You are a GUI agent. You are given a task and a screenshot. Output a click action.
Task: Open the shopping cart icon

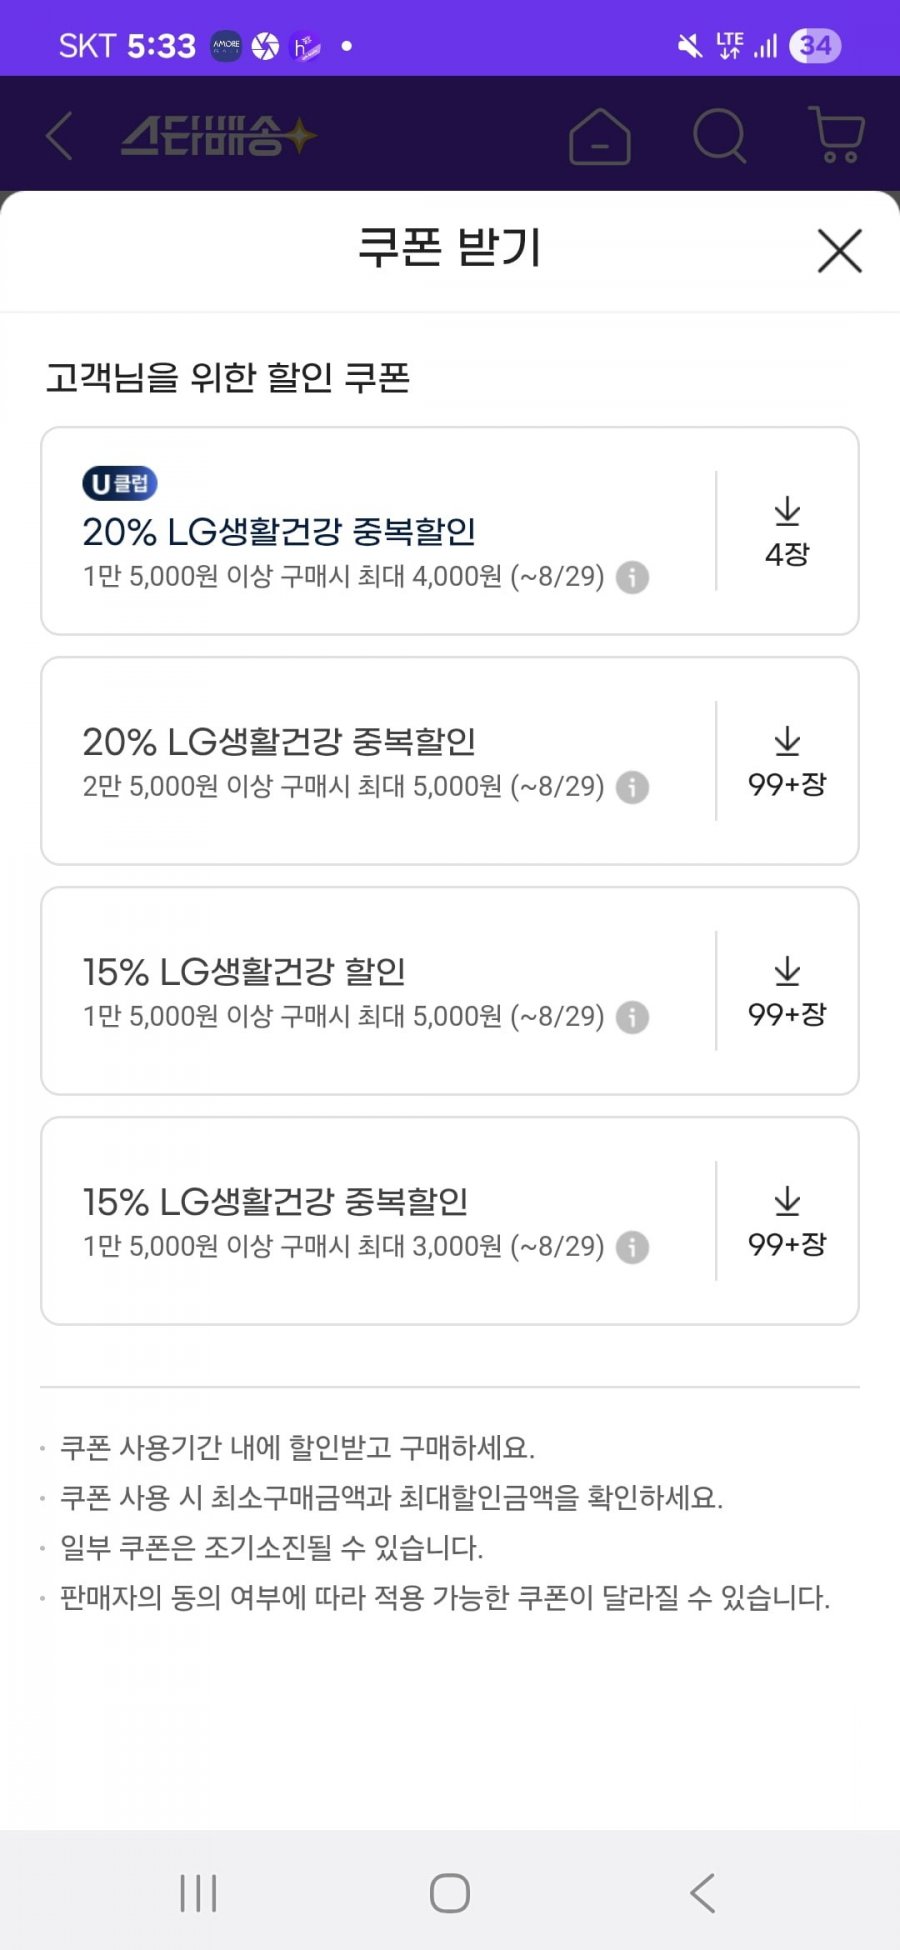[835, 135]
